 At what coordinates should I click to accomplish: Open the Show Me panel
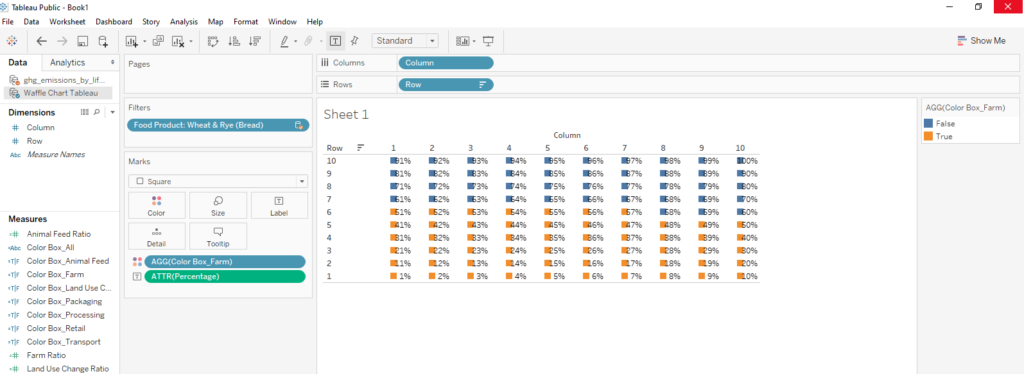[x=982, y=40]
